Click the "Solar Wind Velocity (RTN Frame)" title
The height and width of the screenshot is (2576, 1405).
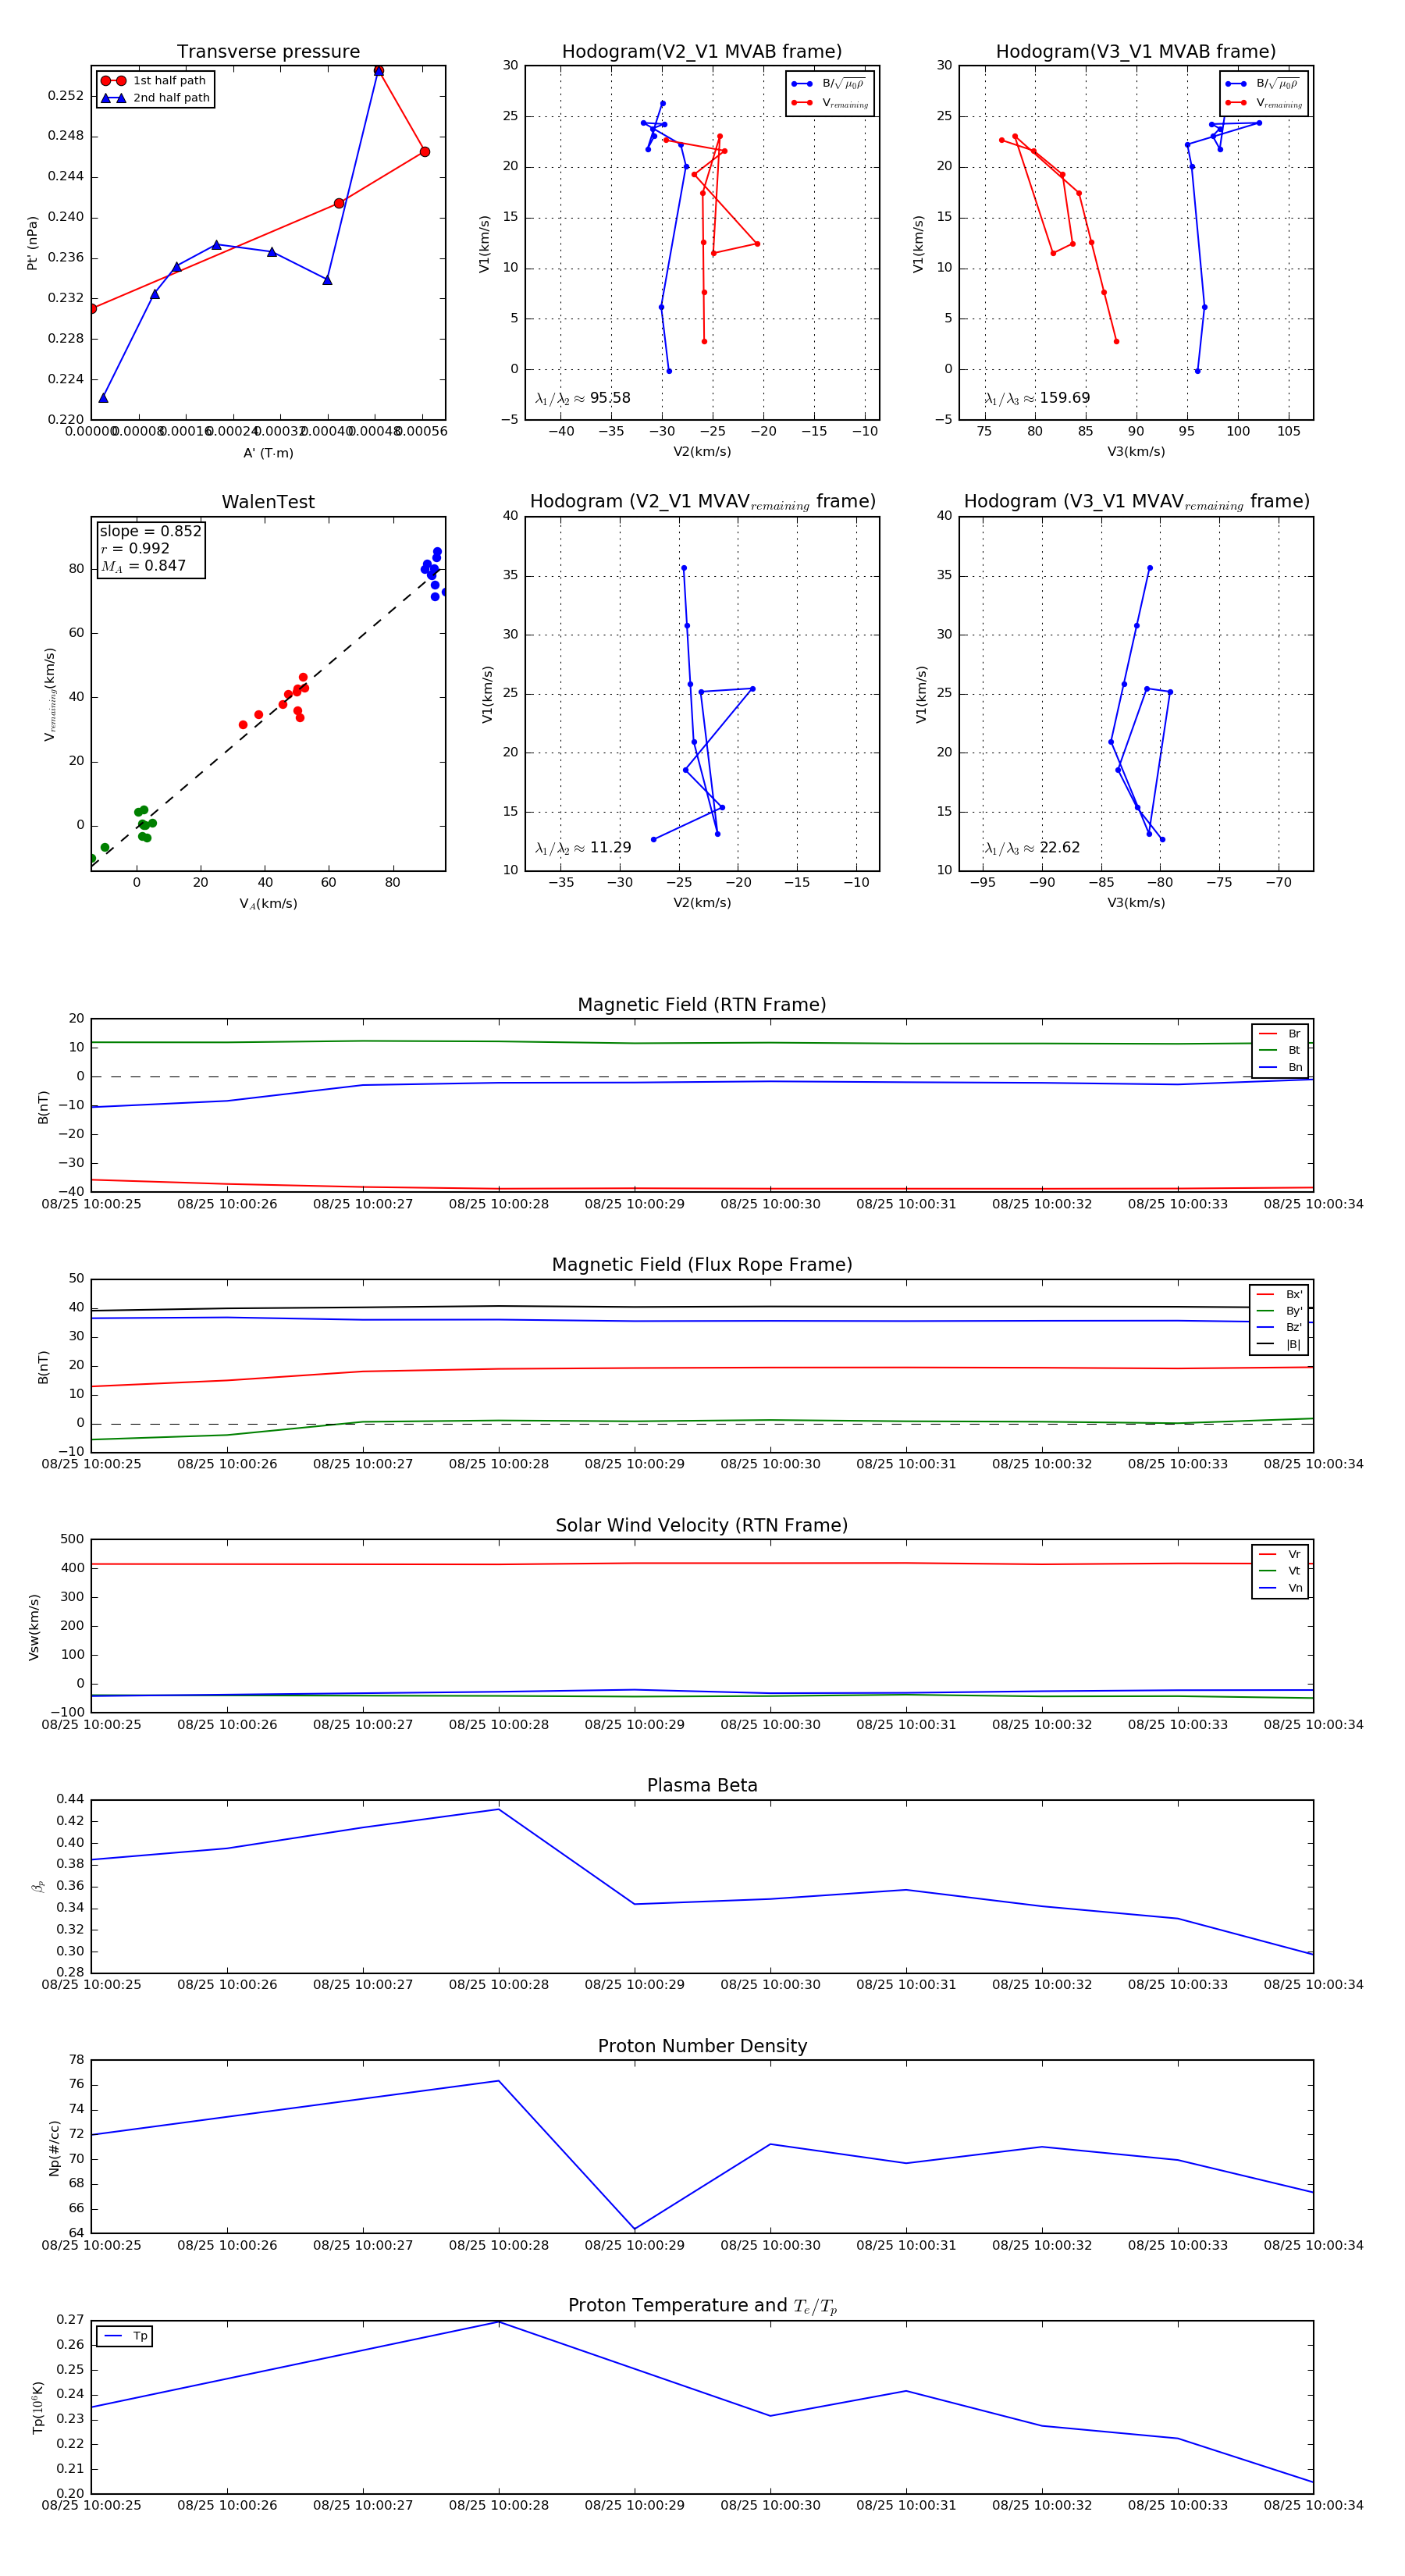(x=702, y=1526)
